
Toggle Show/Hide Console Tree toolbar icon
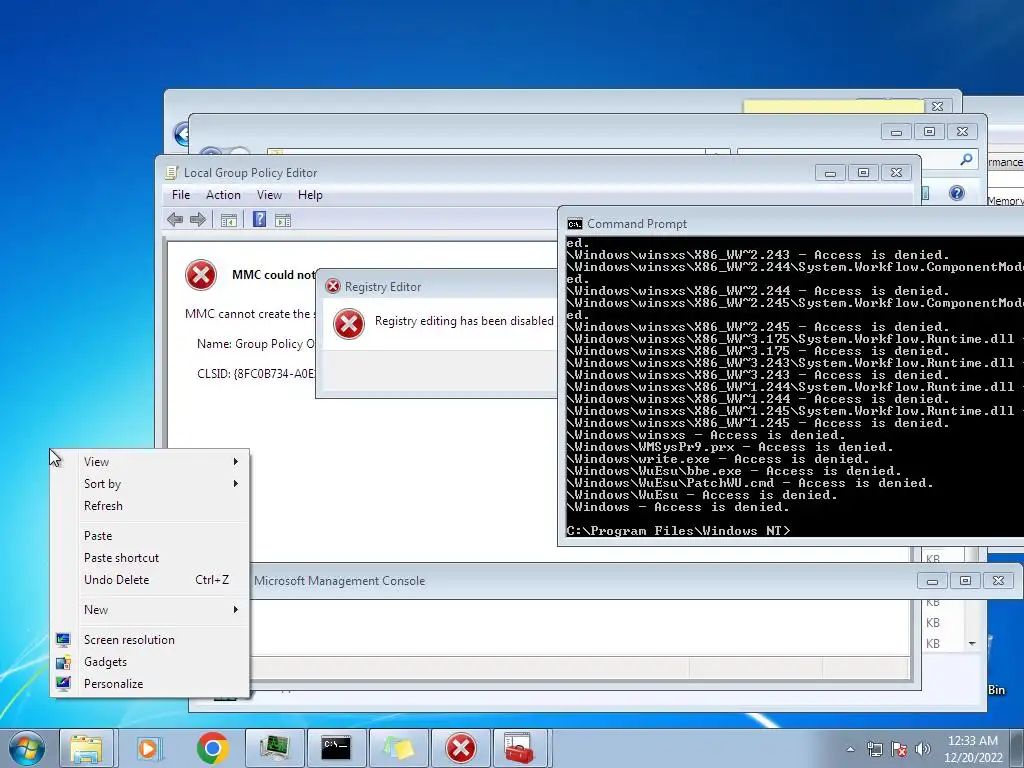(229, 220)
